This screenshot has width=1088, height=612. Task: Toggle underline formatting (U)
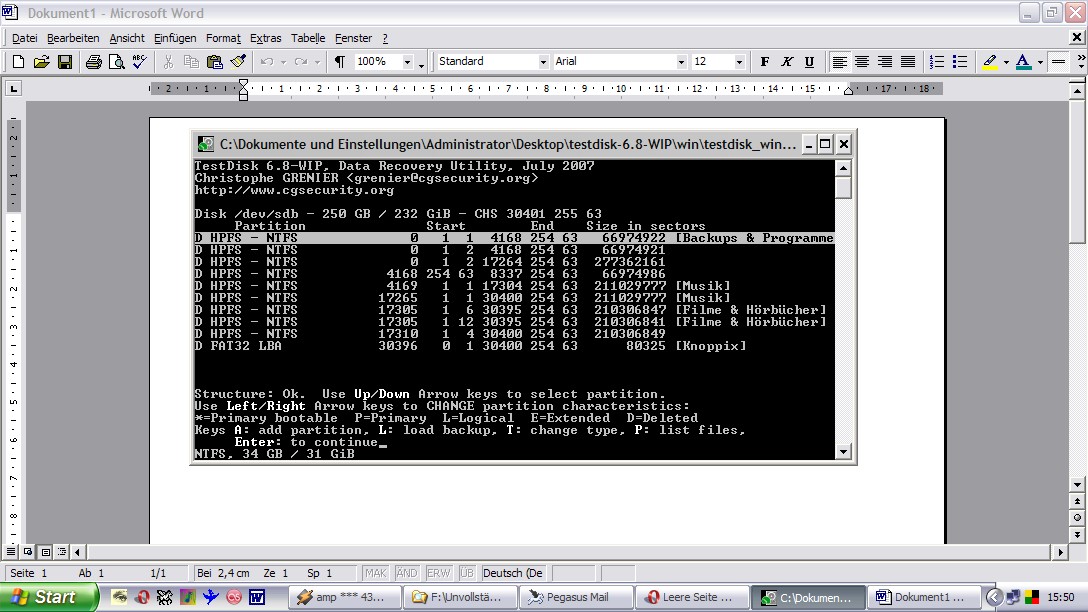click(x=809, y=62)
